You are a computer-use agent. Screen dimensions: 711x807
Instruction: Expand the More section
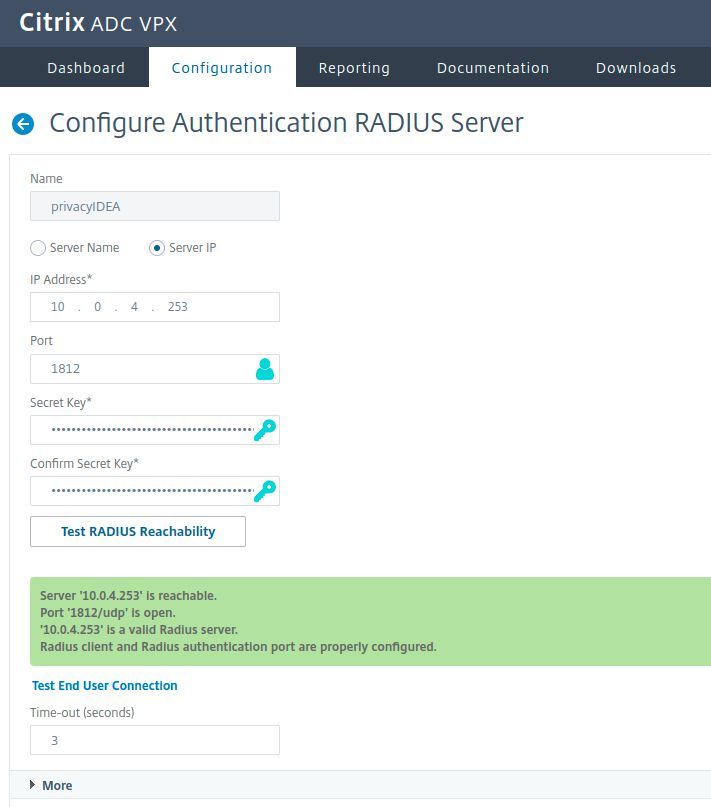tap(51, 785)
